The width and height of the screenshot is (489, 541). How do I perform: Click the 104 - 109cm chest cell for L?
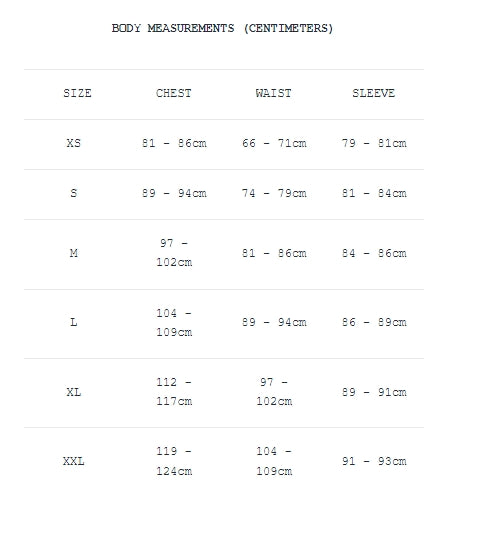pyautogui.click(x=174, y=323)
